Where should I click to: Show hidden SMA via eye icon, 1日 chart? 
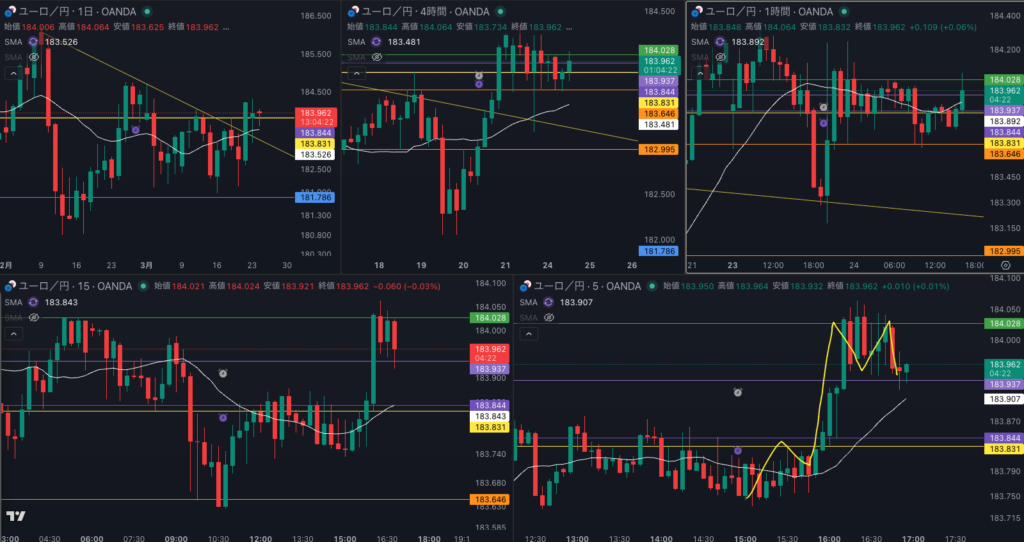[x=33, y=57]
